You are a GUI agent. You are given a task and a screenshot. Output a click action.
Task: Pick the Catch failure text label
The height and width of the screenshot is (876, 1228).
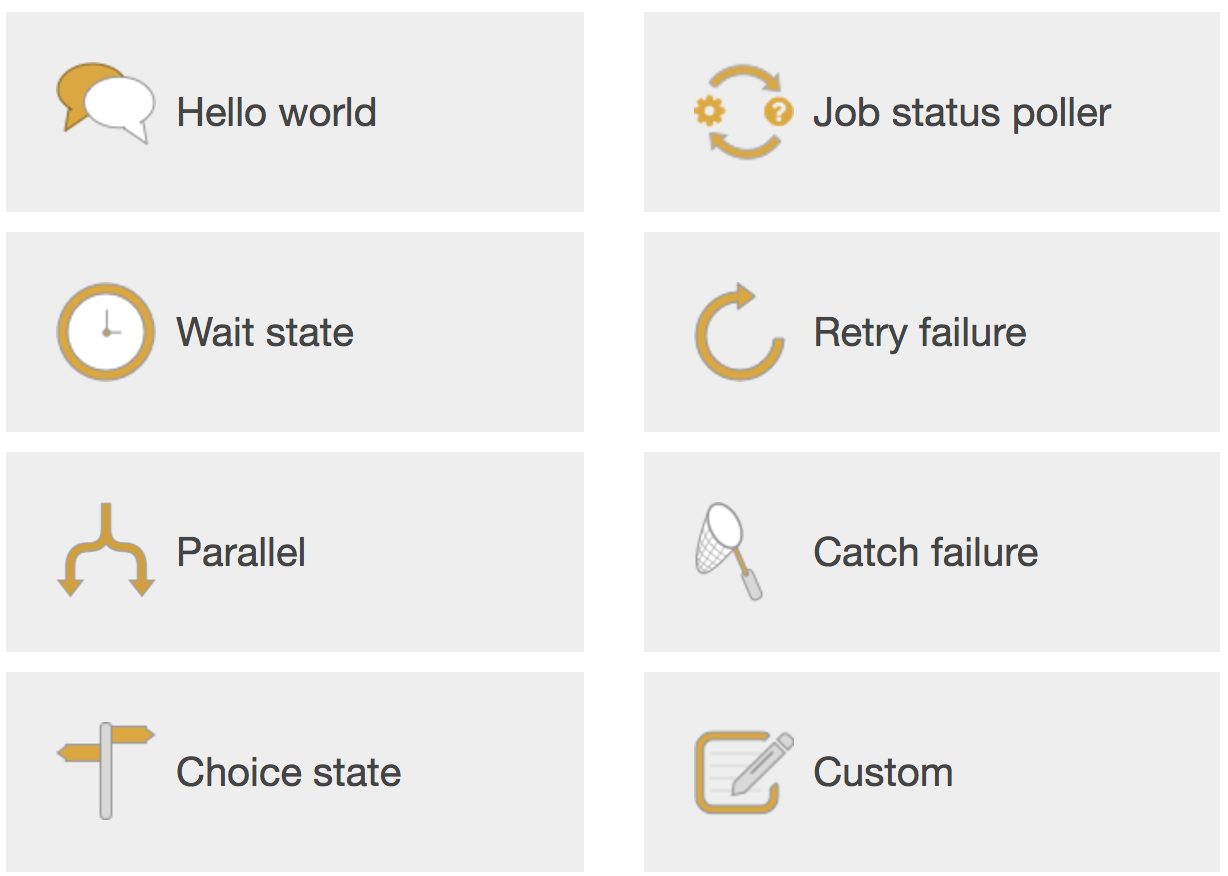point(926,552)
